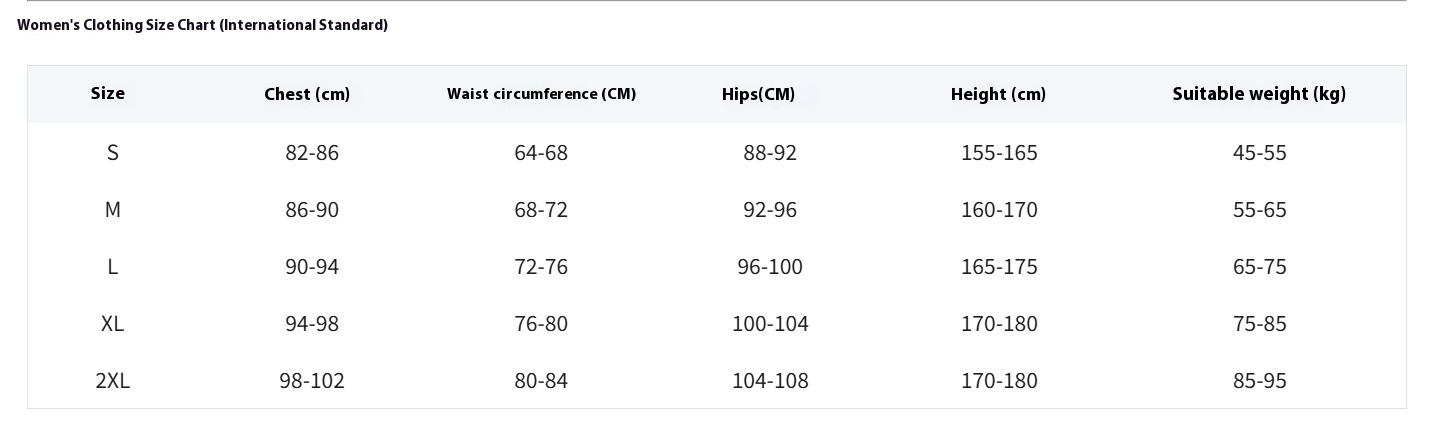Click the 170-180 height in 2XL row
This screenshot has height=429, width=1432.
tap(999, 380)
